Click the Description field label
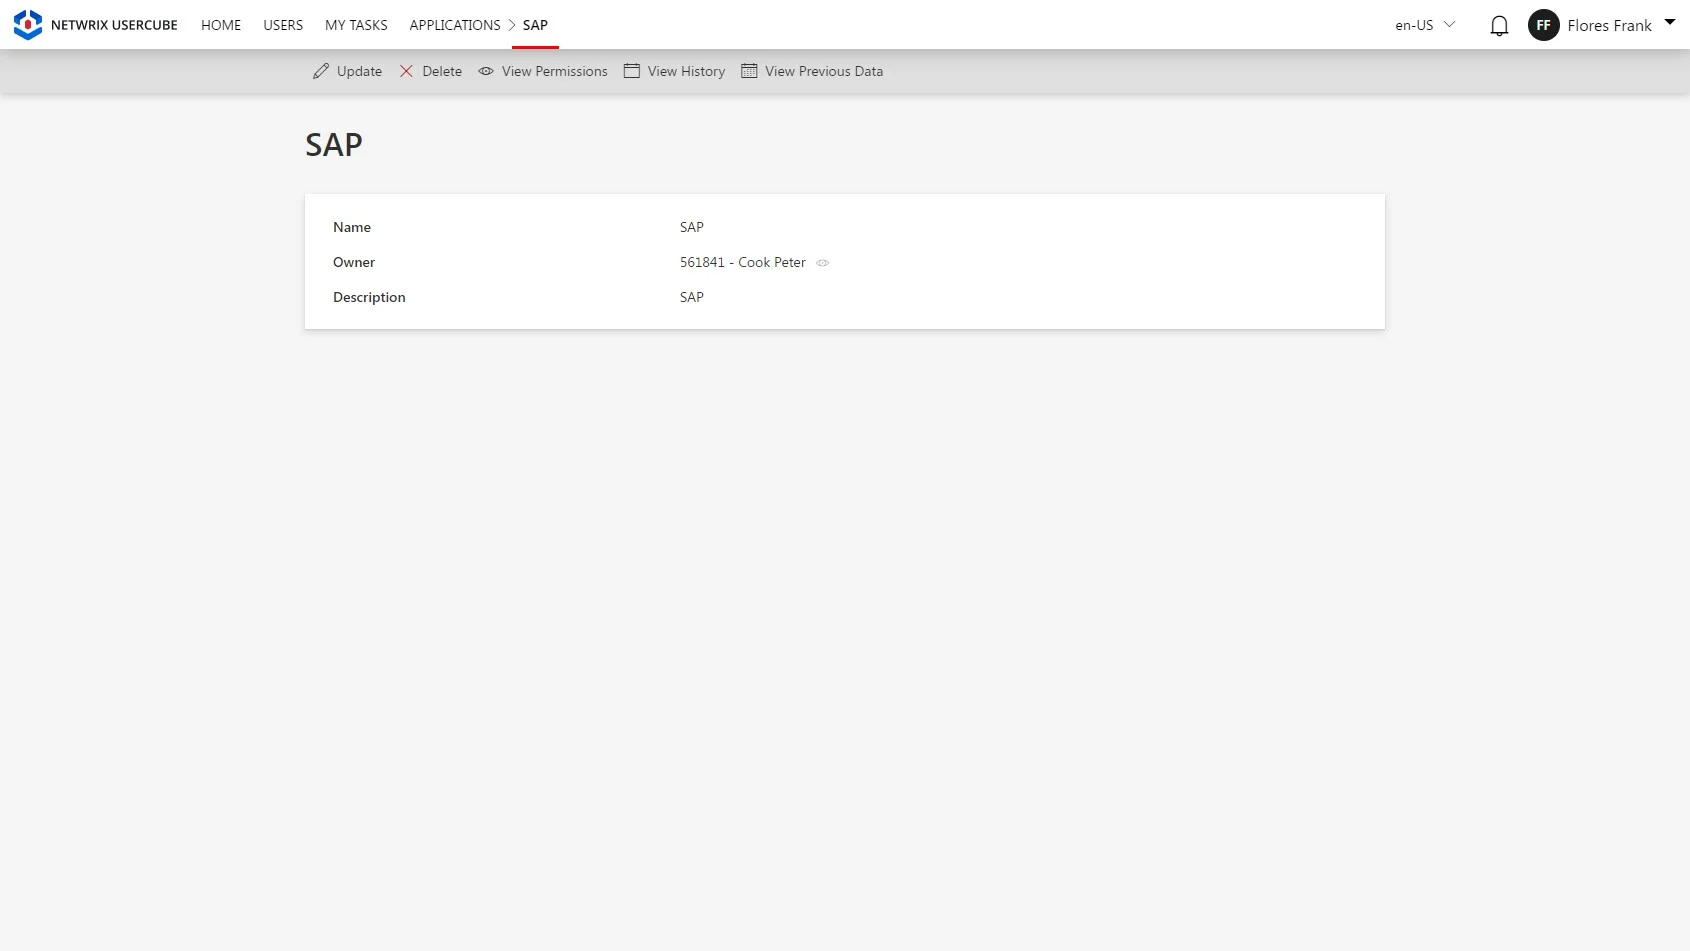Screen dimensions: 1690x951 (369, 297)
